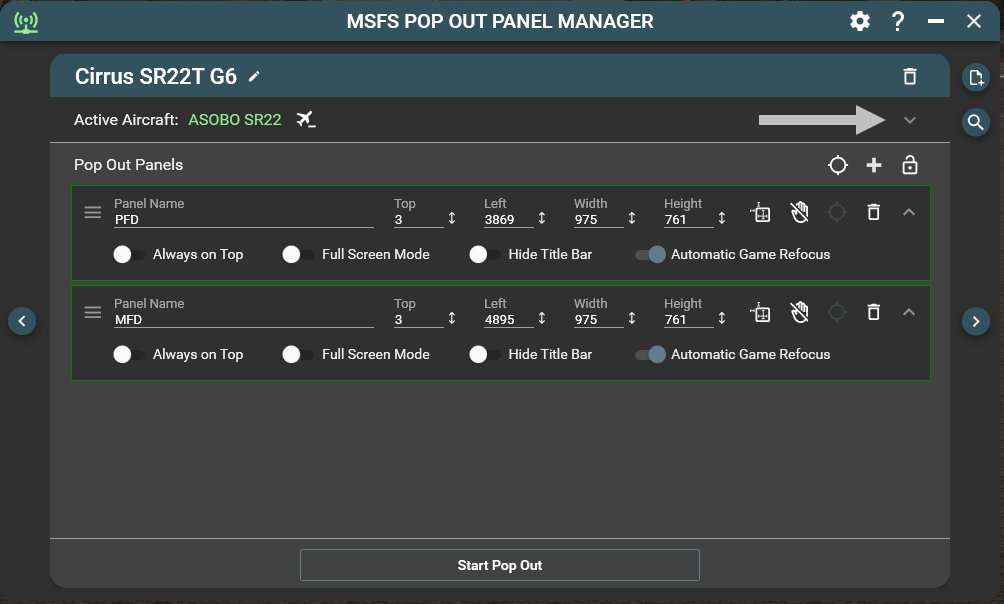Open the settings gear icon
The height and width of the screenshot is (604, 1004).
(x=859, y=21)
